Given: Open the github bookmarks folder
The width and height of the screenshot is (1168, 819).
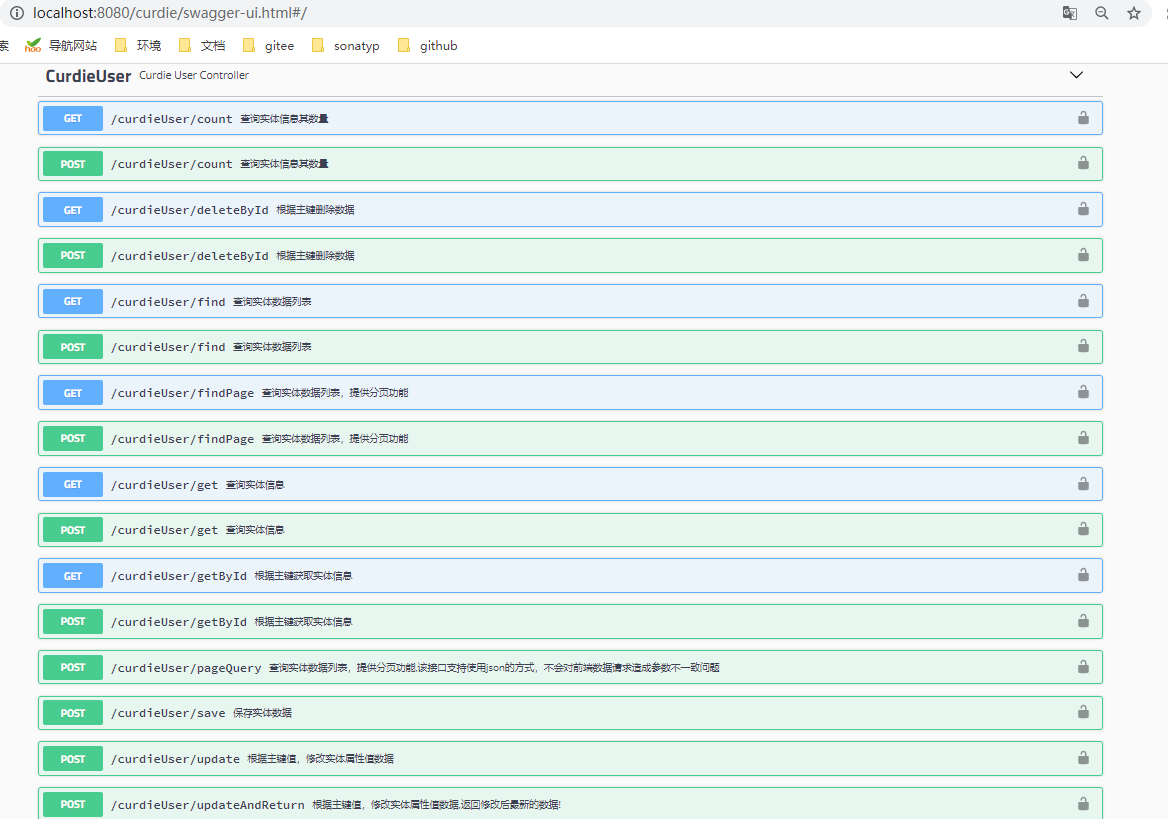Looking at the screenshot, I should (x=428, y=45).
